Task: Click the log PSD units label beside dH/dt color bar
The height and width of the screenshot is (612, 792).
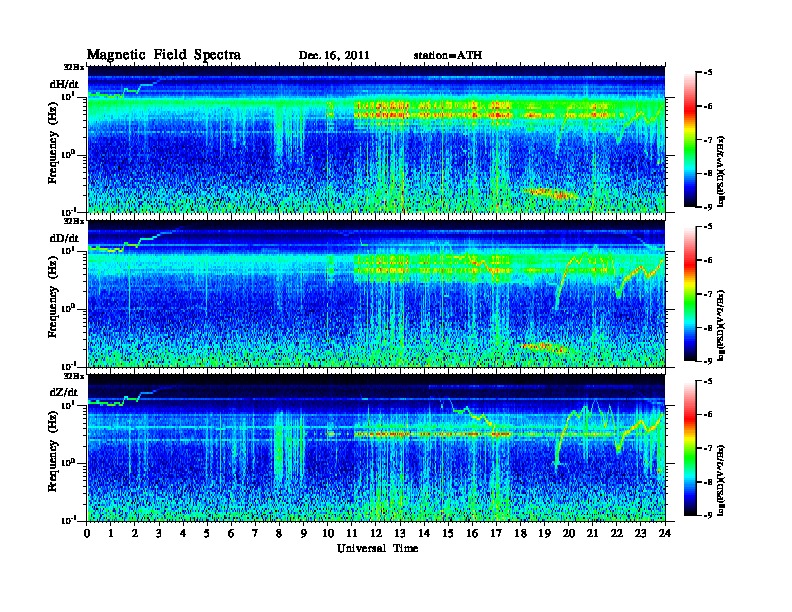Action: click(721, 171)
